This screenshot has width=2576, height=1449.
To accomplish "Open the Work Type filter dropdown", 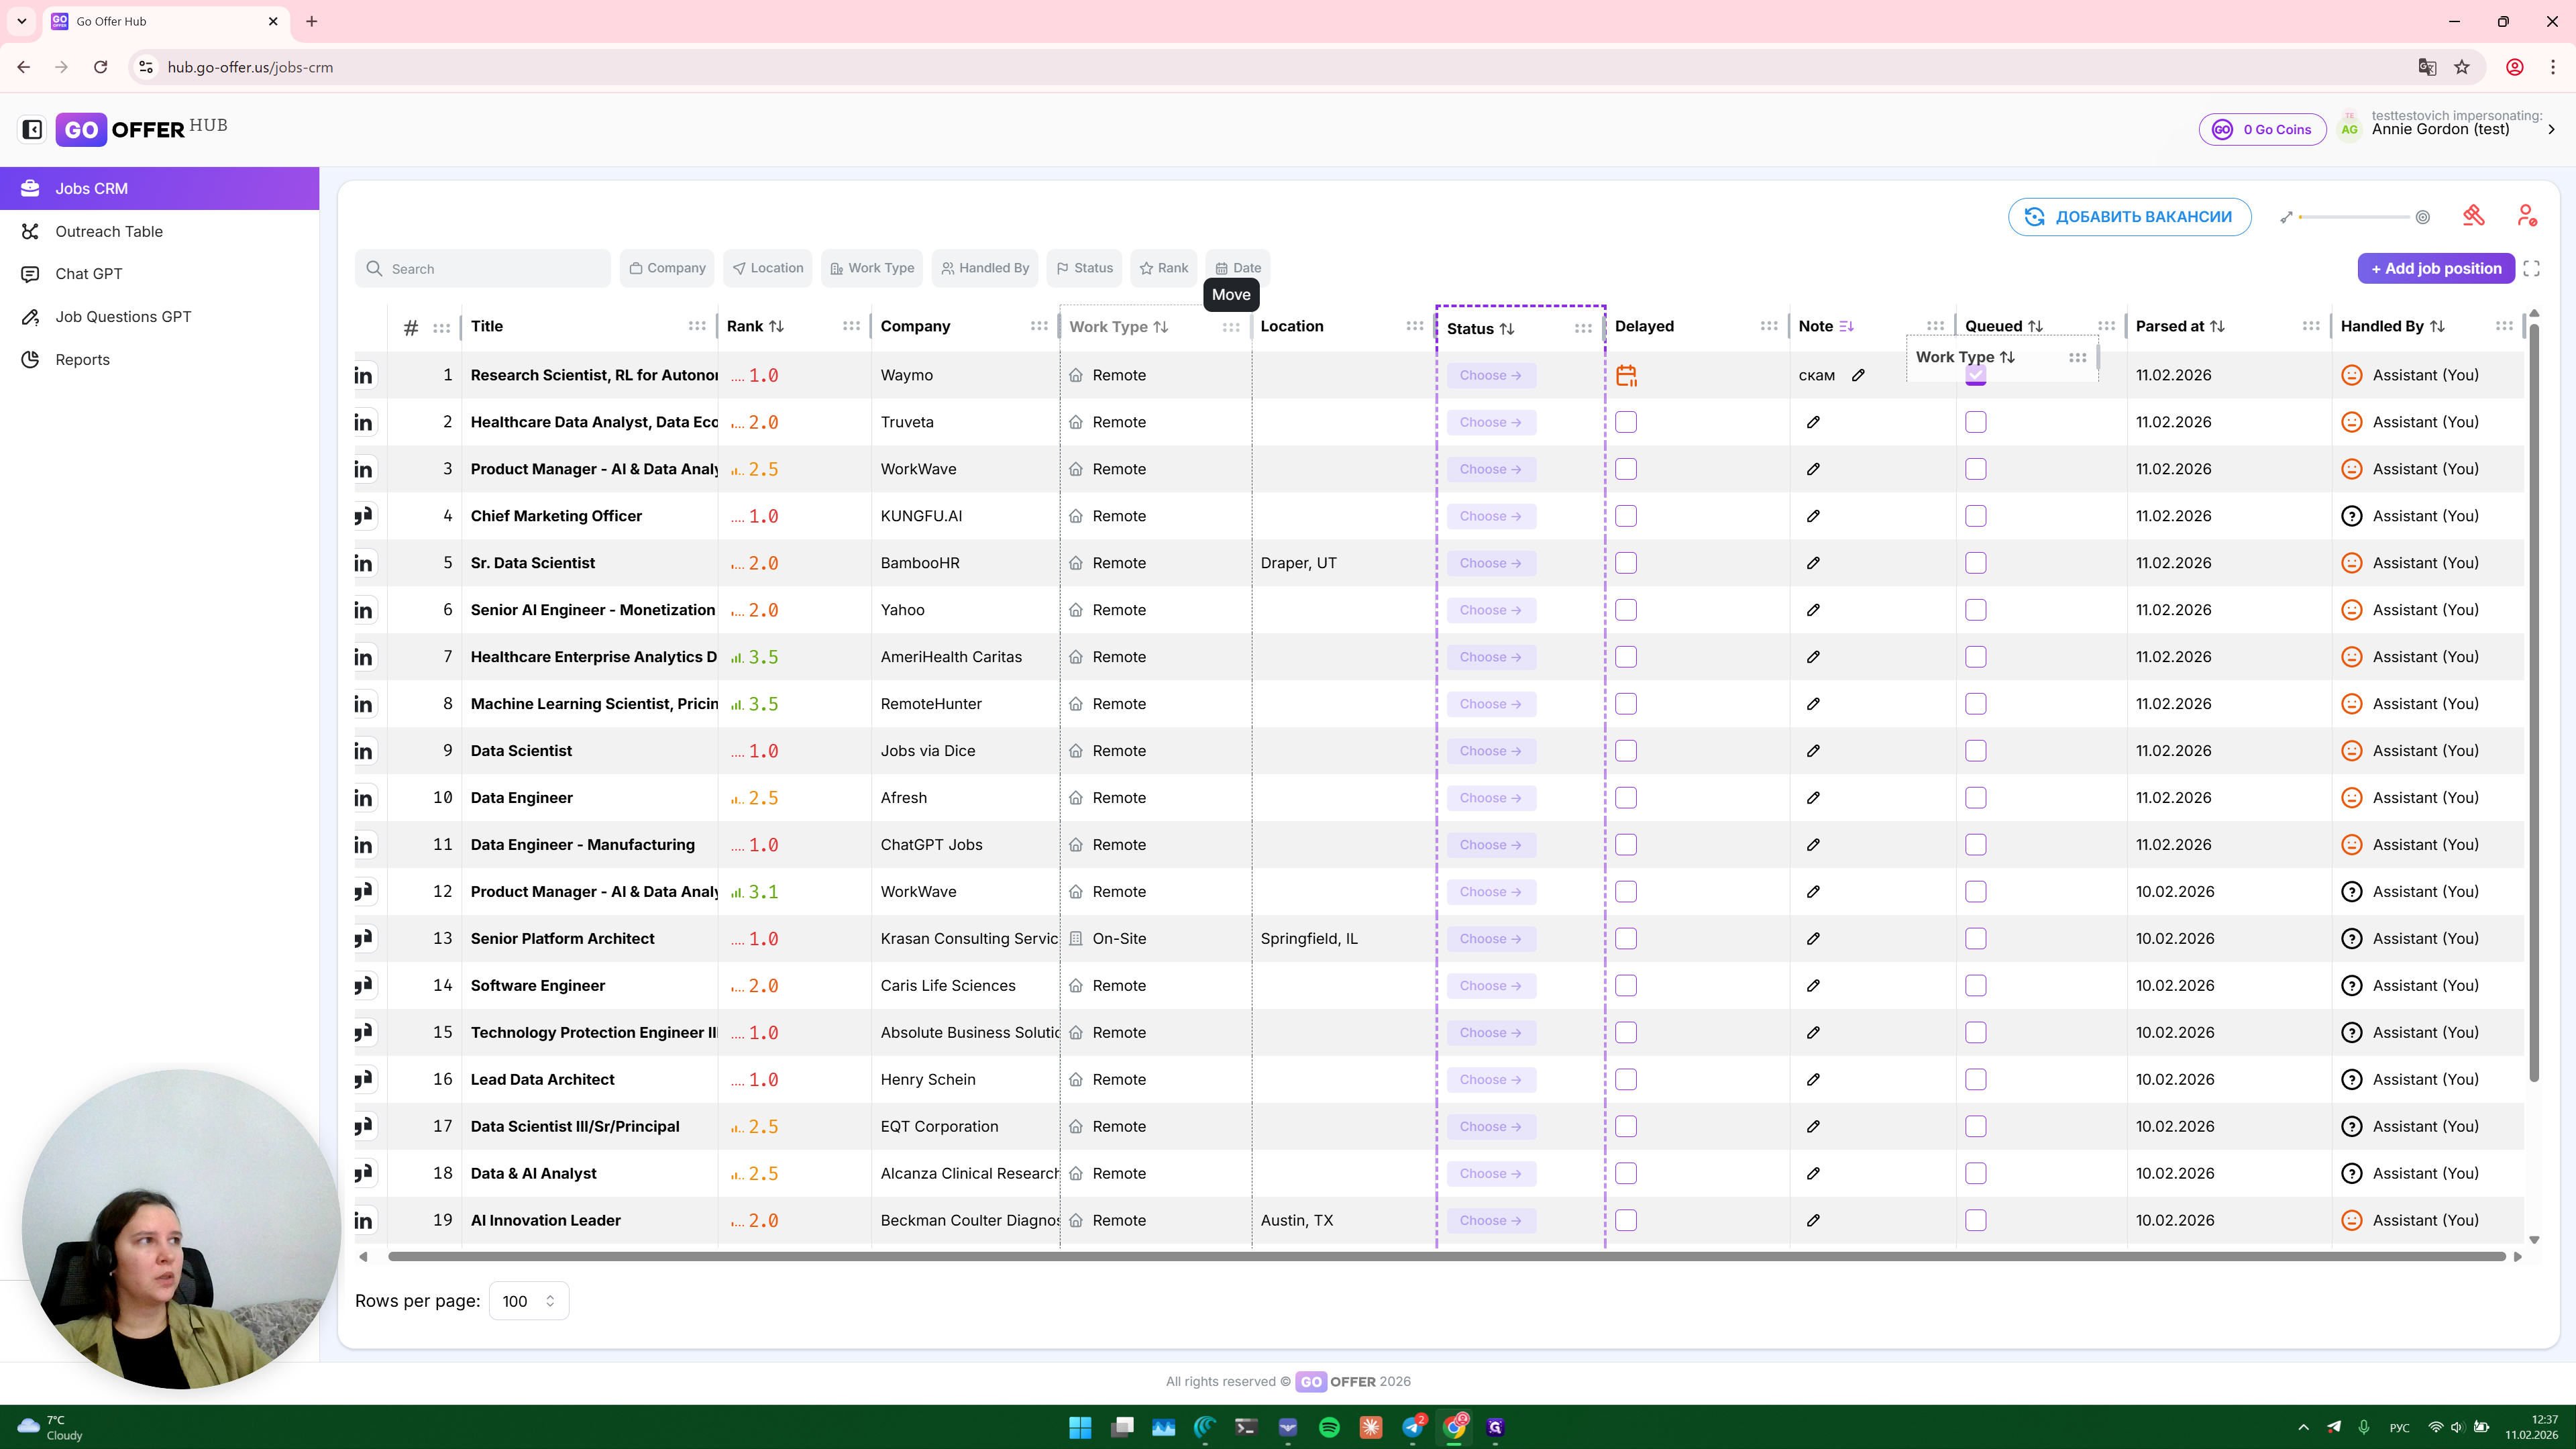I will 872,268.
